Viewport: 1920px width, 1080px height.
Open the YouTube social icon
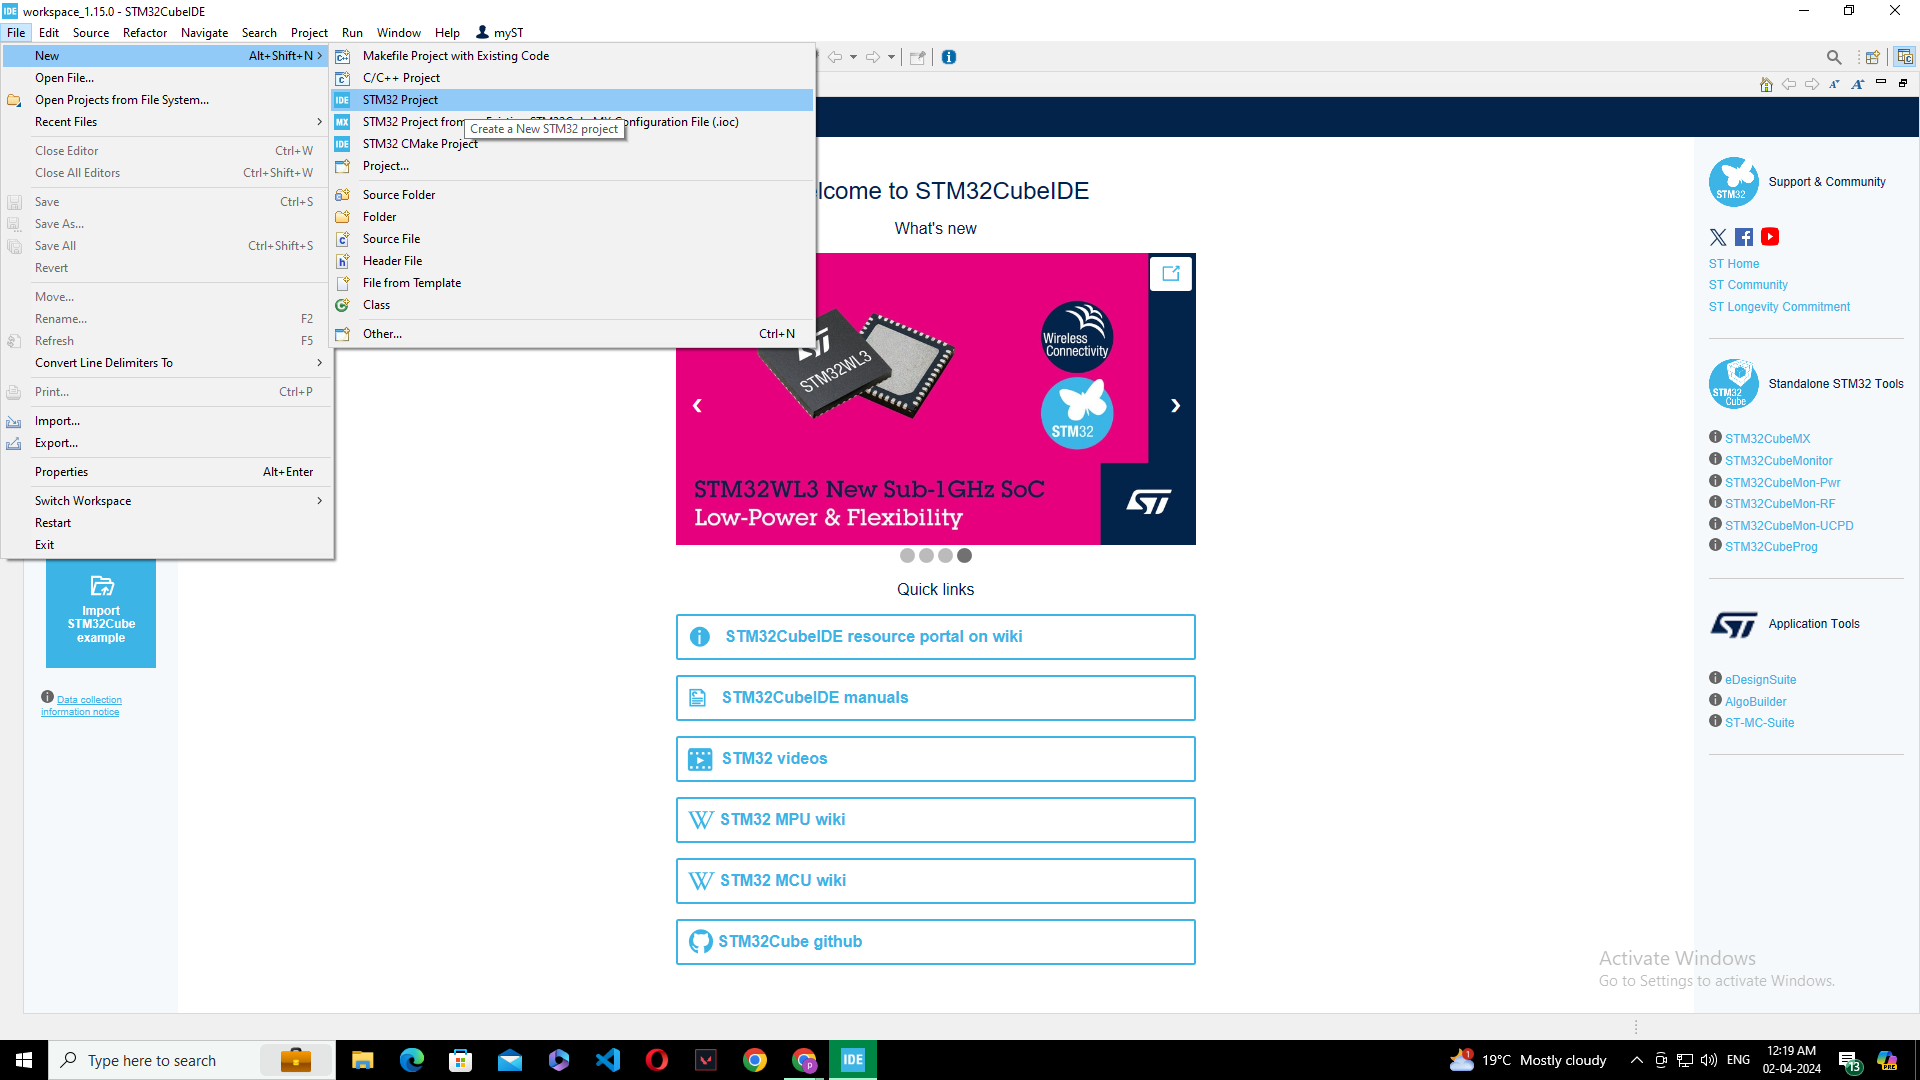pyautogui.click(x=1770, y=237)
